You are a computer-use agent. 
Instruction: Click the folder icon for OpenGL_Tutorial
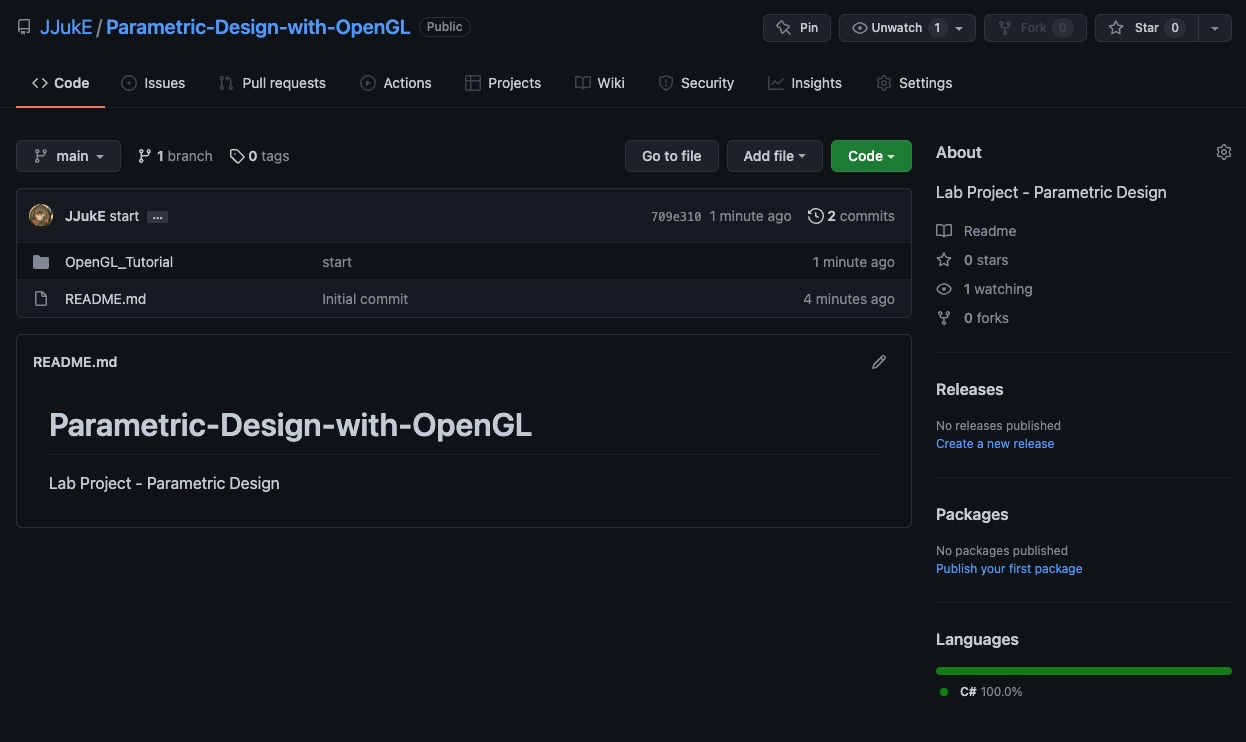click(x=41, y=262)
